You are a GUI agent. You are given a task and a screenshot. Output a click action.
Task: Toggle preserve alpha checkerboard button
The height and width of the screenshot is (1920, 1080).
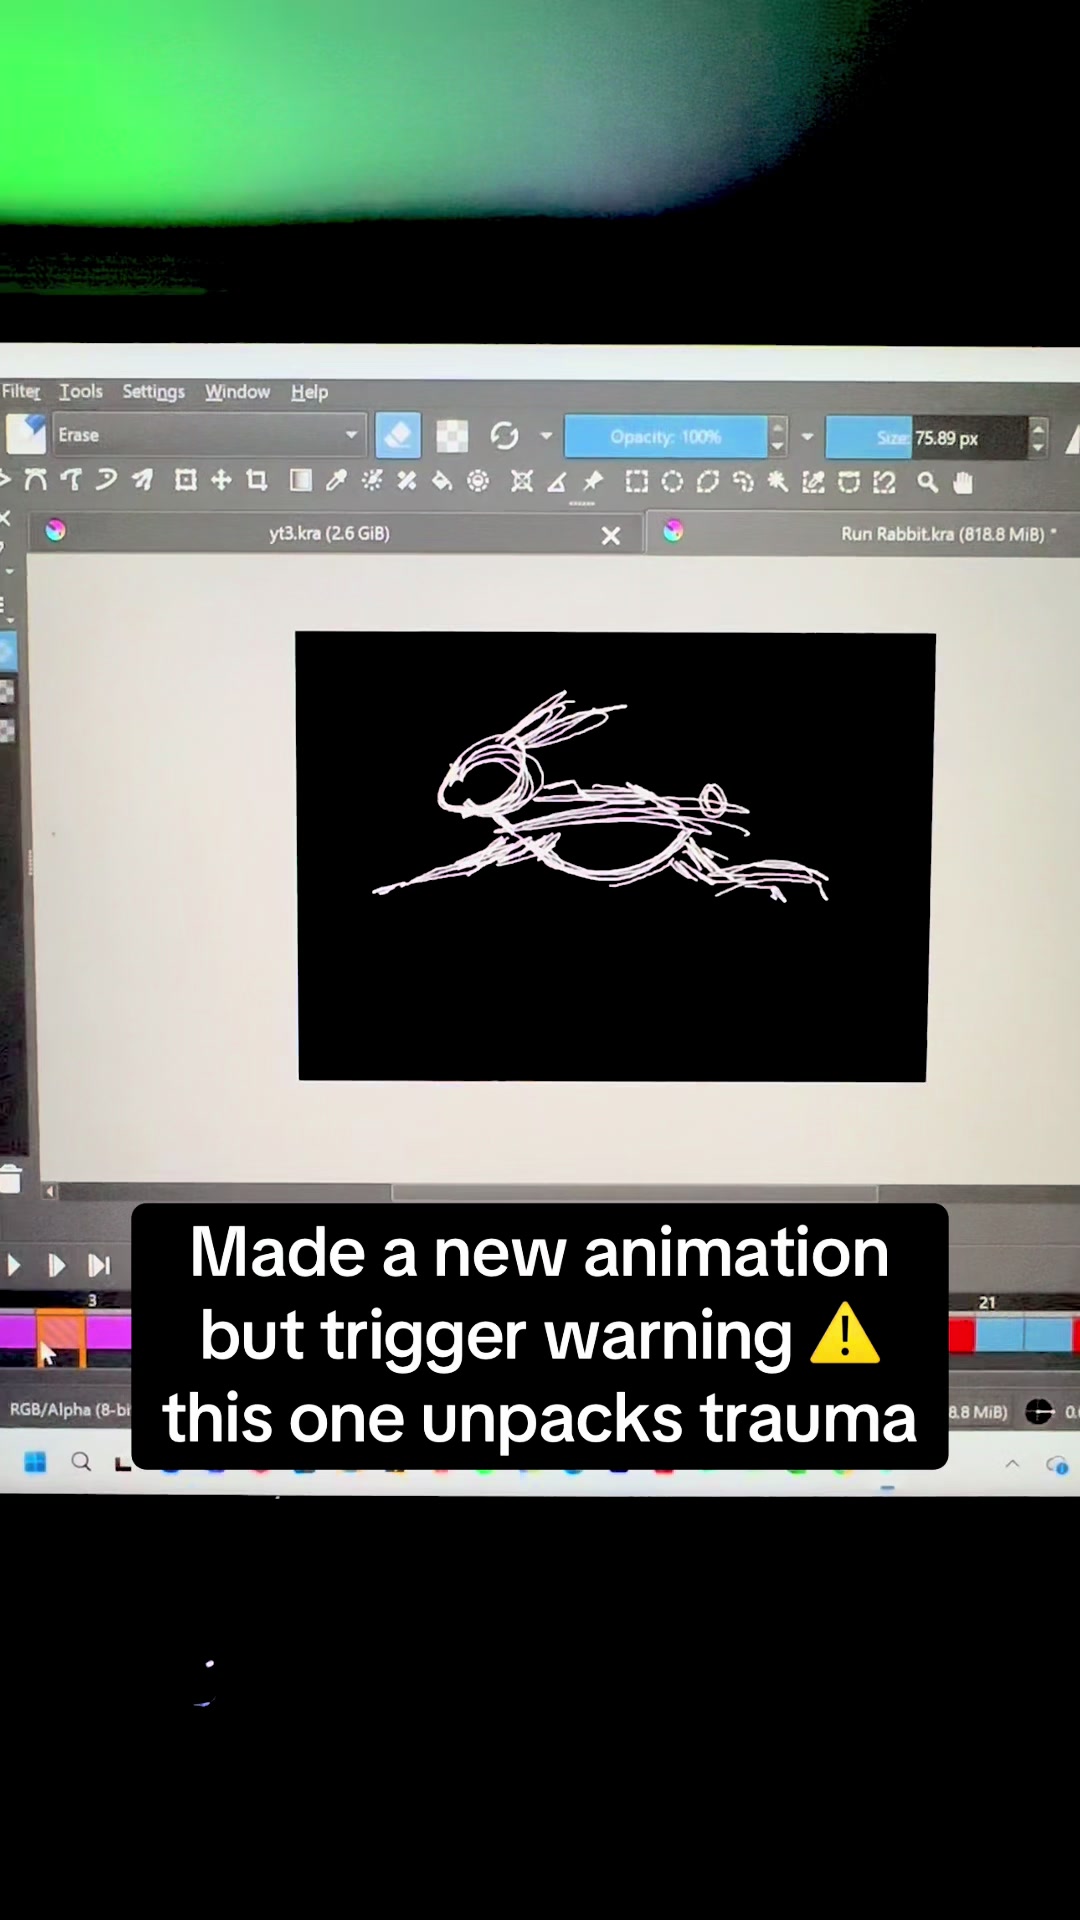point(452,436)
